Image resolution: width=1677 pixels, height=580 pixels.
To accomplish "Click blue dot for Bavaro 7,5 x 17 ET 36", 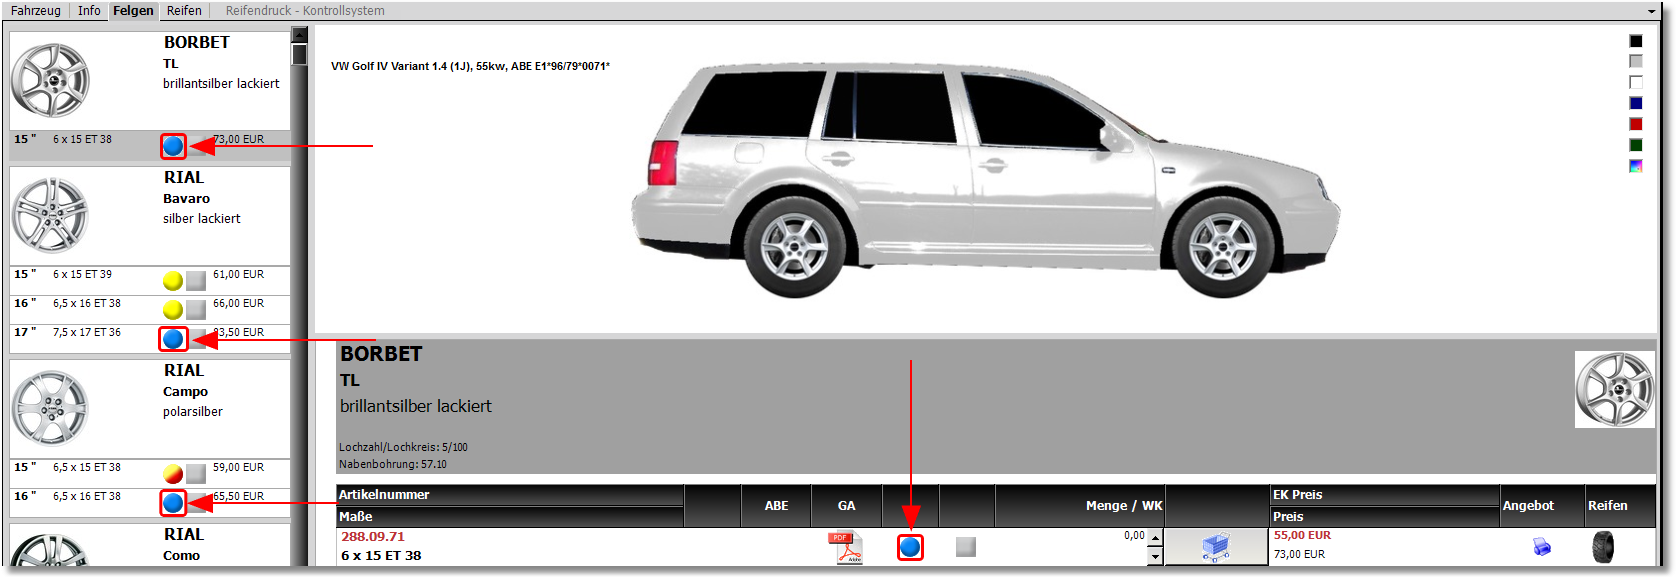I will (173, 339).
